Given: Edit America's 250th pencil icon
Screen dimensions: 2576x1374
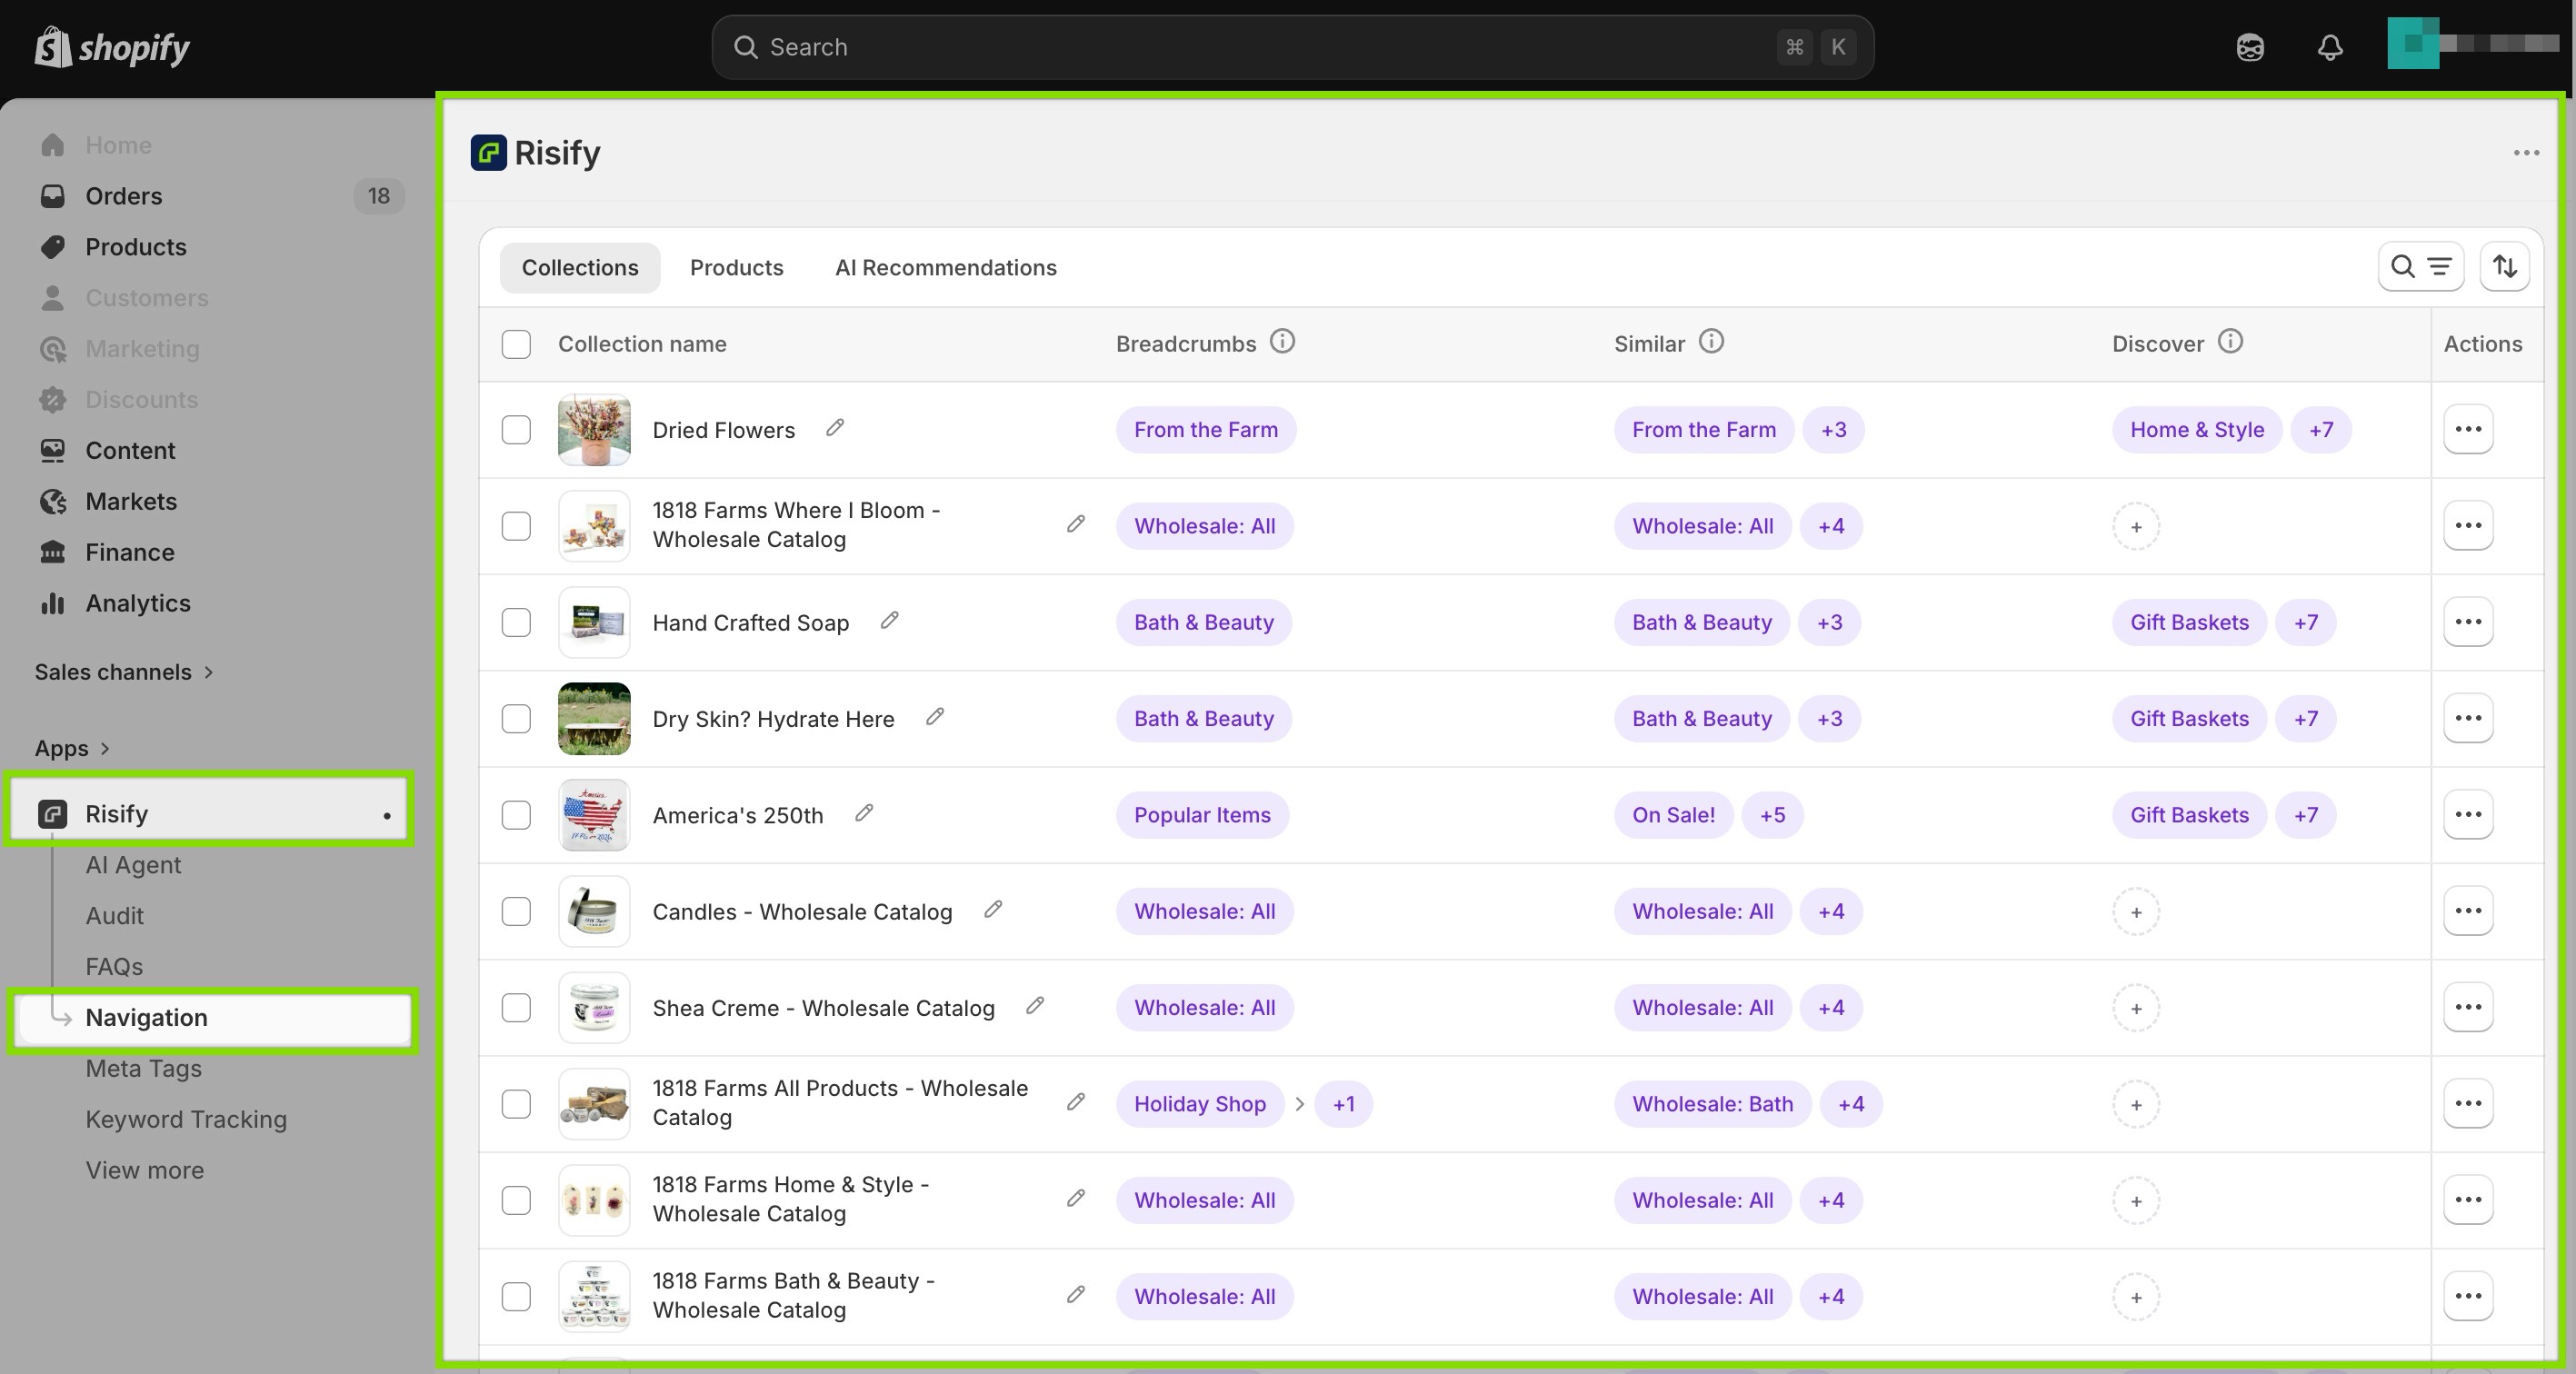Looking at the screenshot, I should click(864, 813).
